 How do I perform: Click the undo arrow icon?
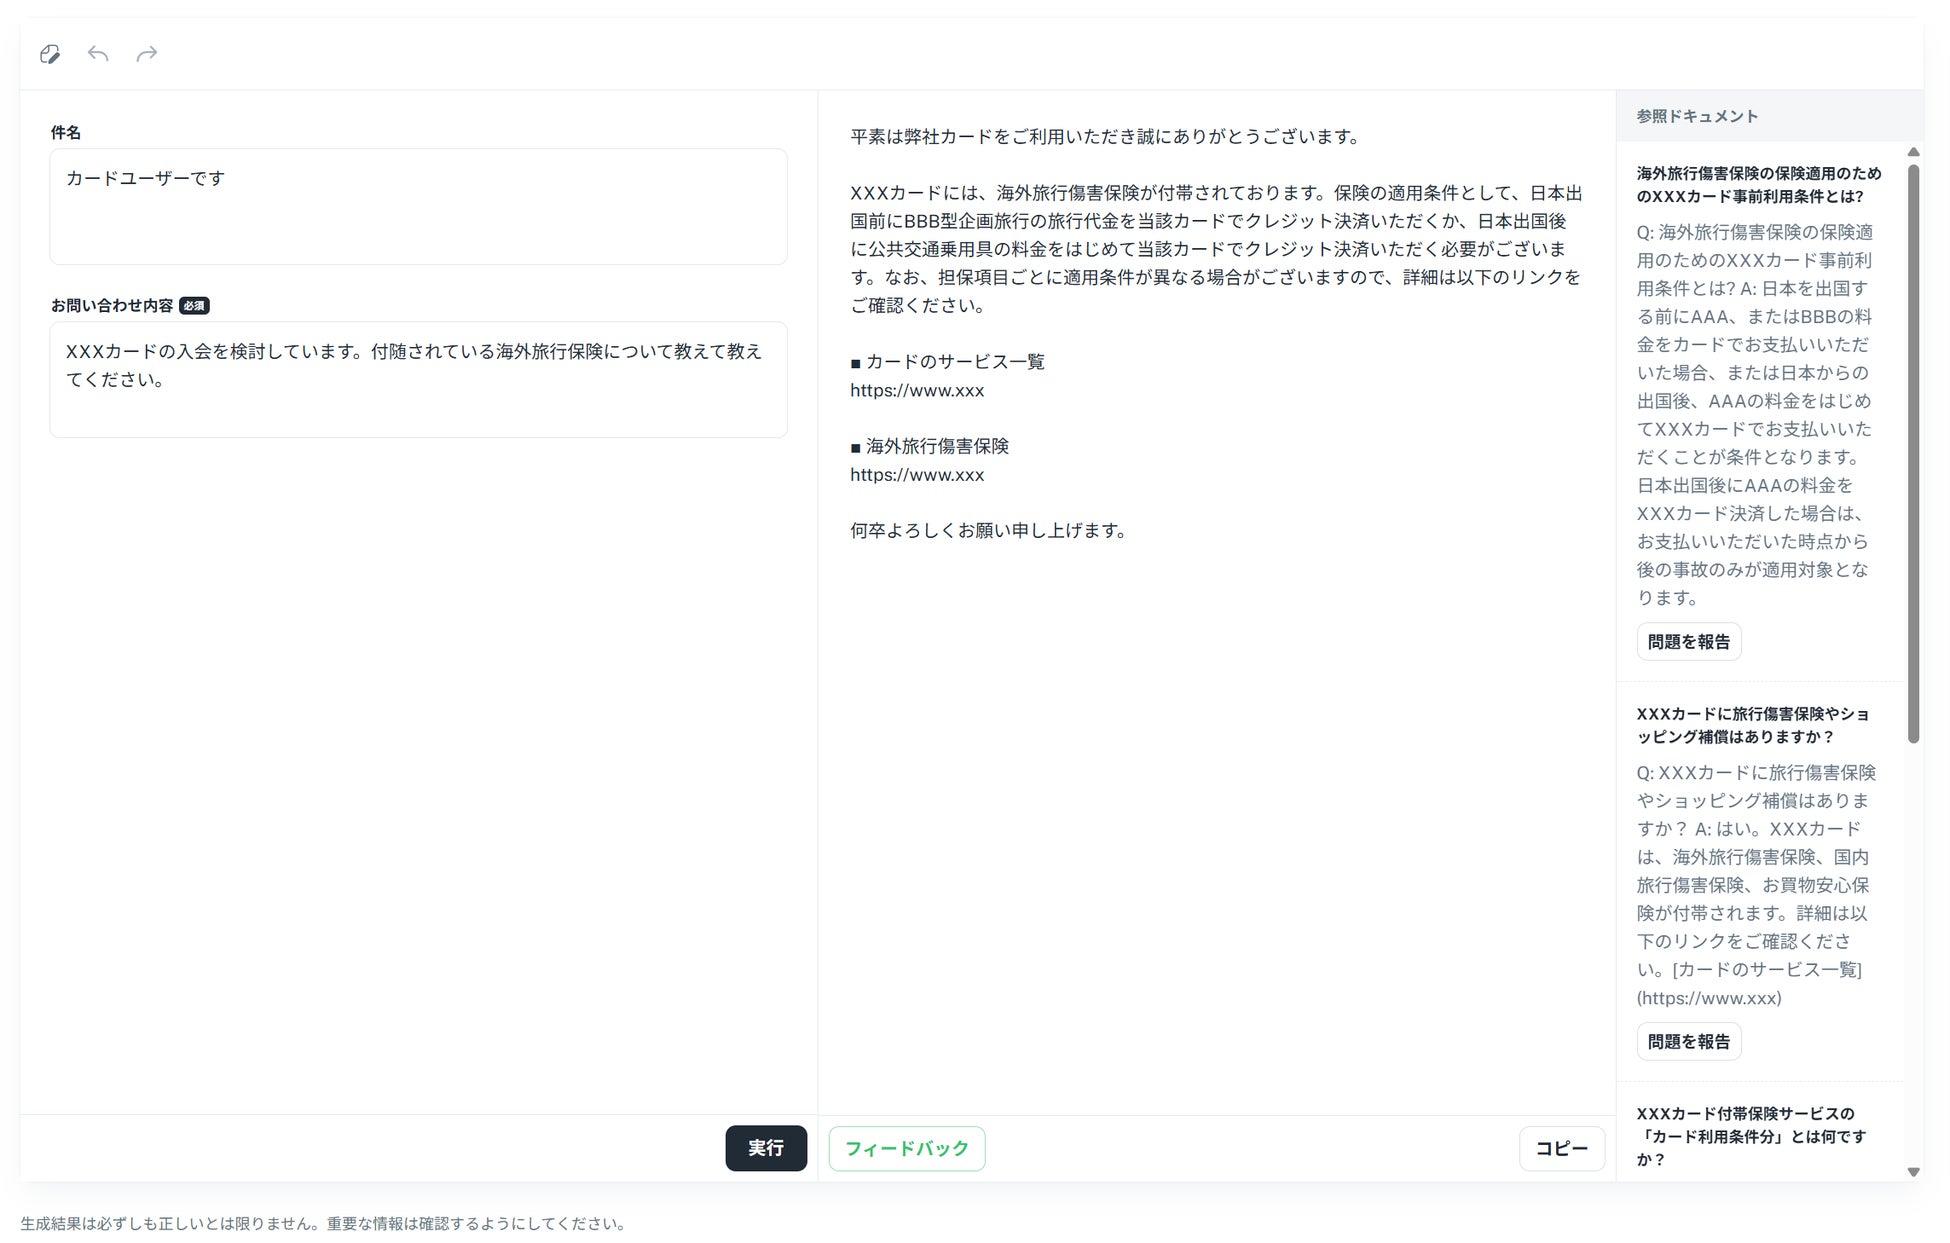98,54
